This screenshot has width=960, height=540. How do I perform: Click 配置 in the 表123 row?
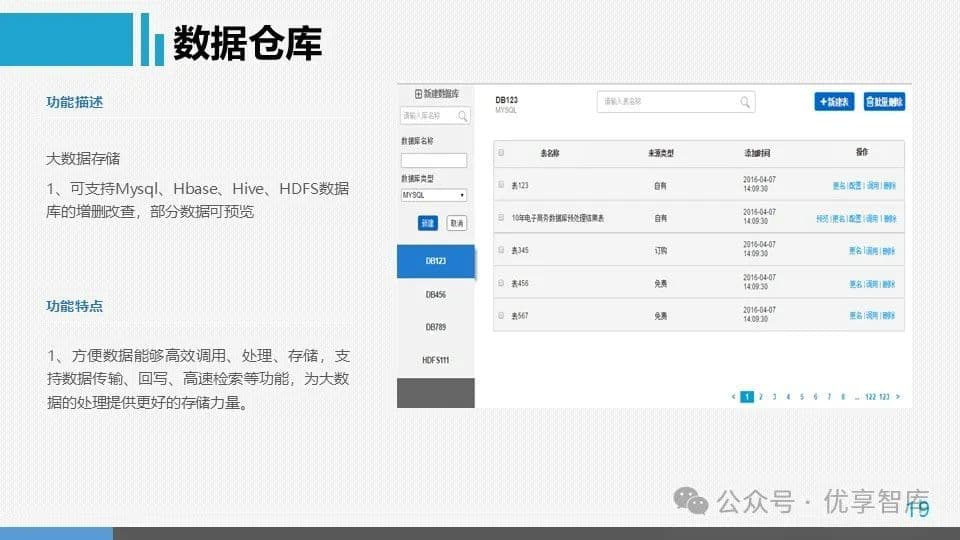pyautogui.click(x=855, y=186)
